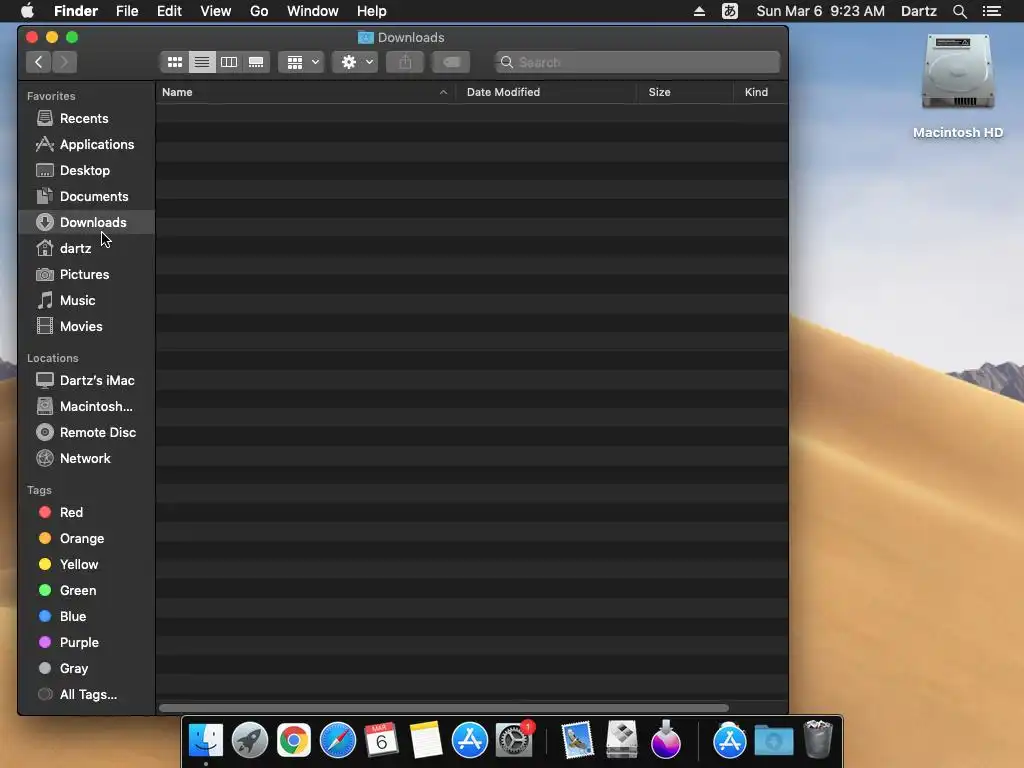1024x768 pixels.
Task: Select Macintosh HD in sidebar Locations
Action: point(86,406)
